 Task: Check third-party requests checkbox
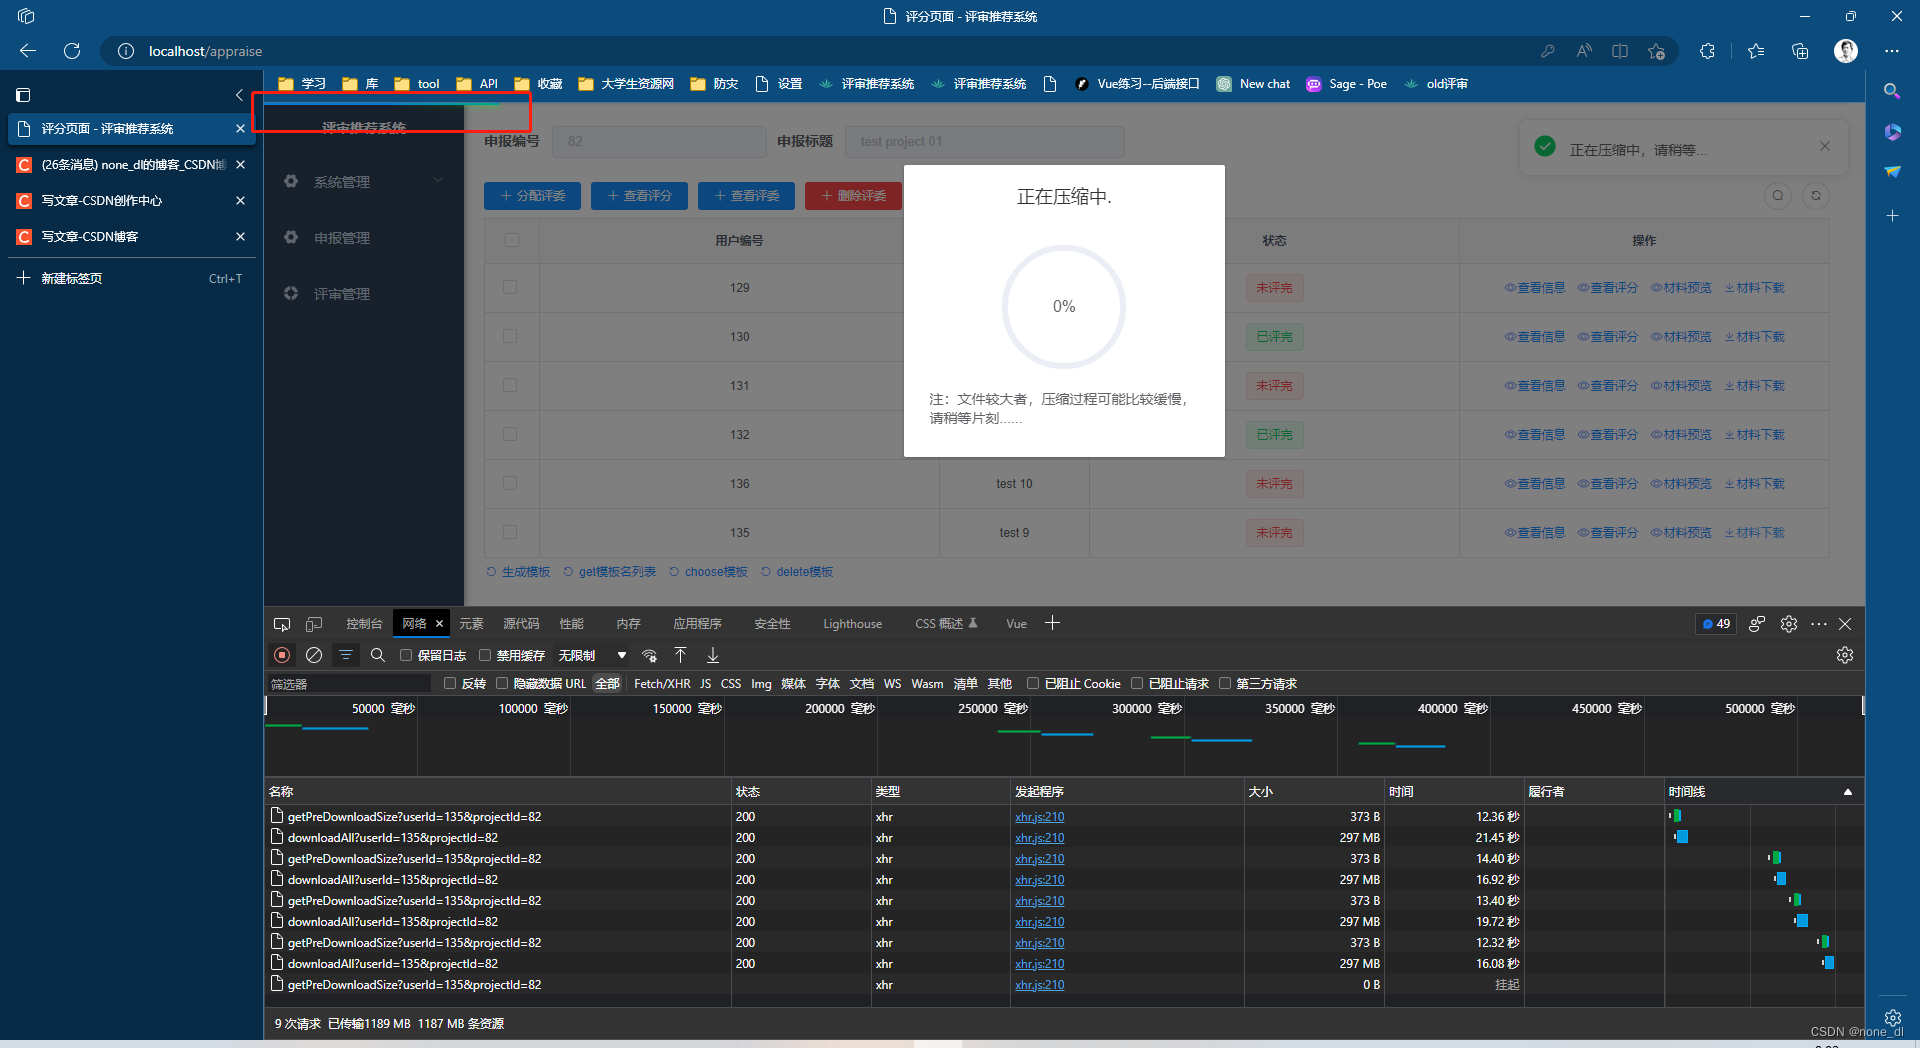(1225, 684)
